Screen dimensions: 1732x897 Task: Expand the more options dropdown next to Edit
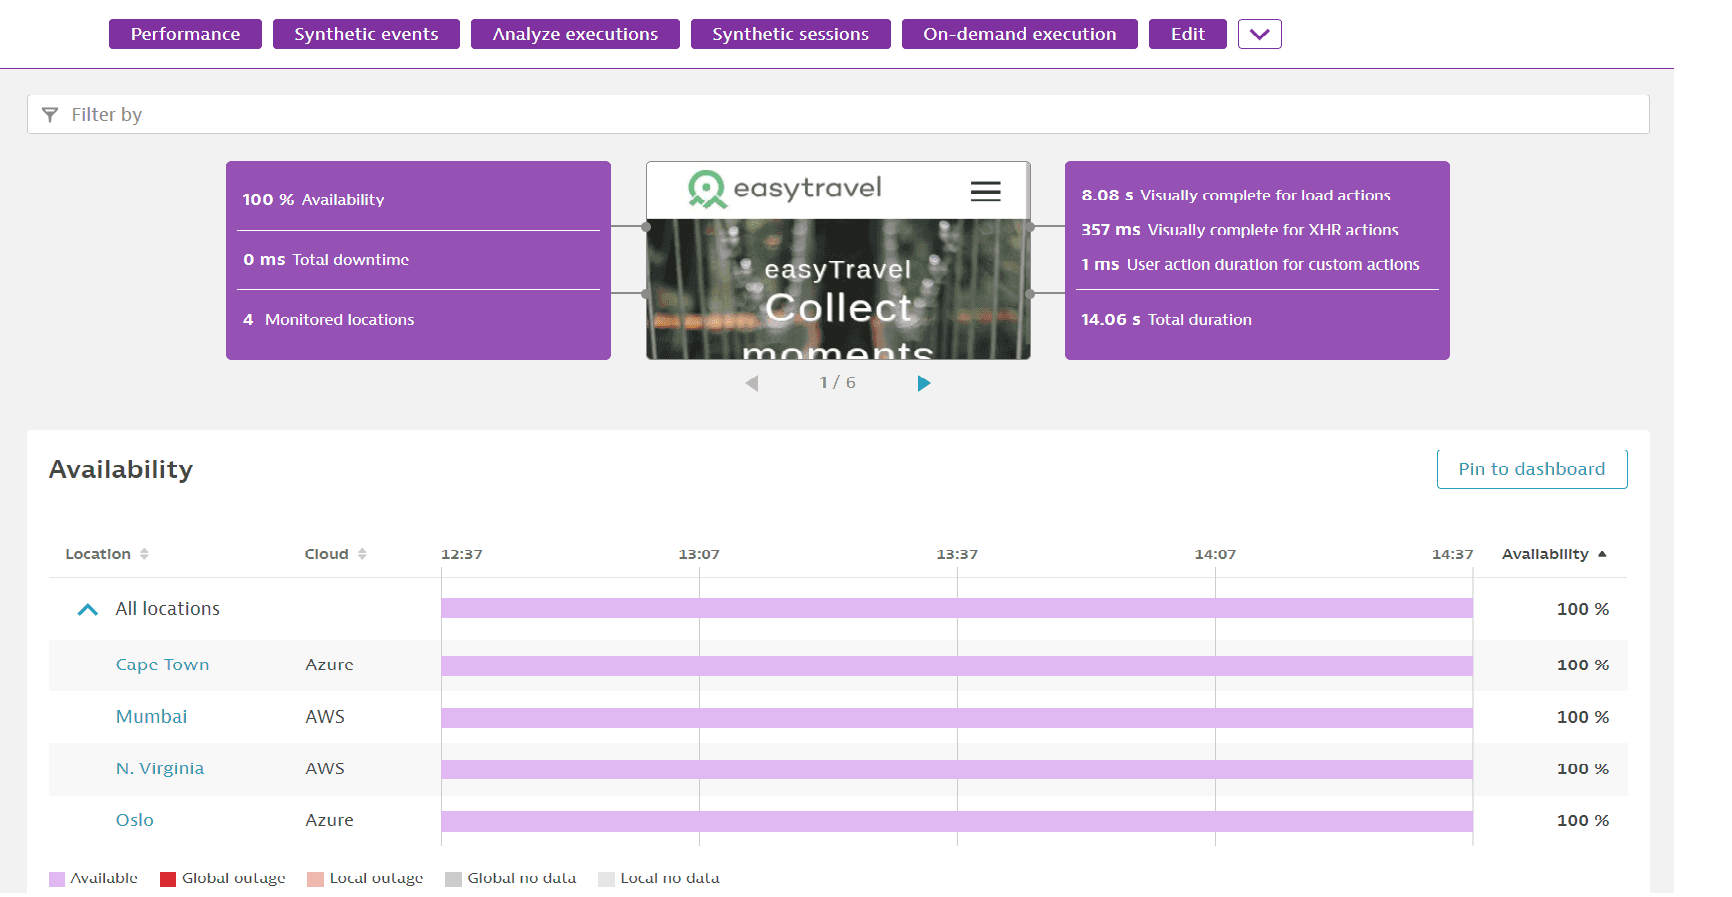(1259, 34)
